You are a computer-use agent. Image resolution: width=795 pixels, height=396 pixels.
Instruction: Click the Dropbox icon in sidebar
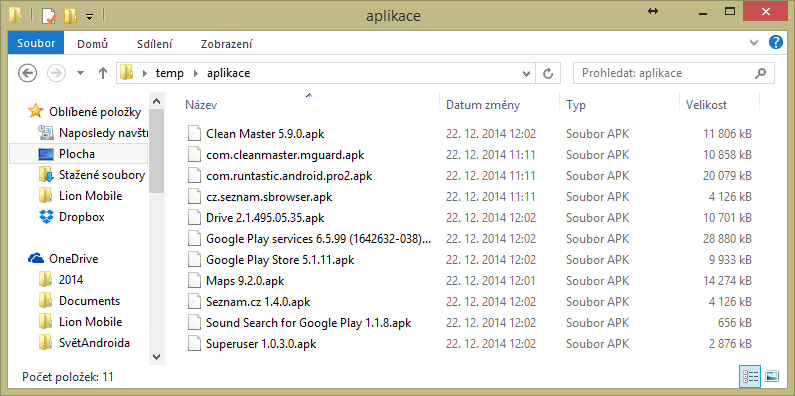click(46, 217)
